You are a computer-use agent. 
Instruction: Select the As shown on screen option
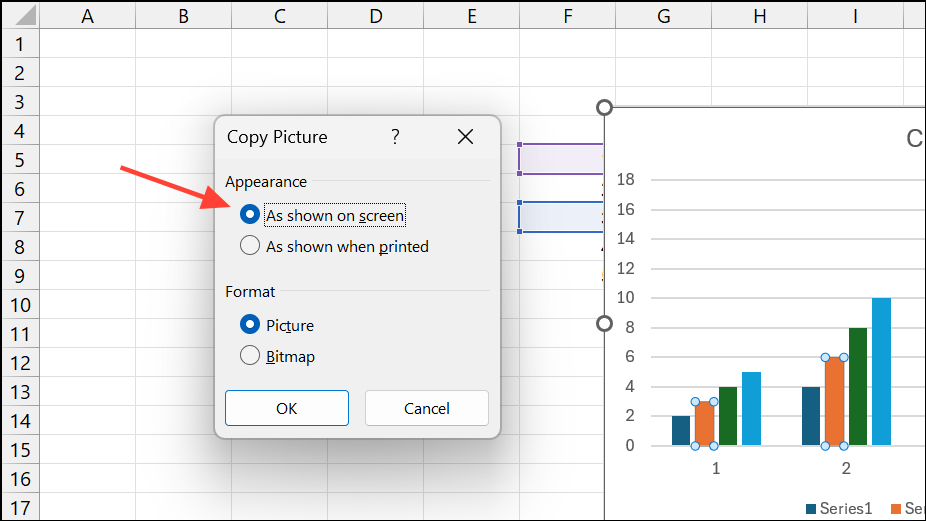(x=250, y=215)
